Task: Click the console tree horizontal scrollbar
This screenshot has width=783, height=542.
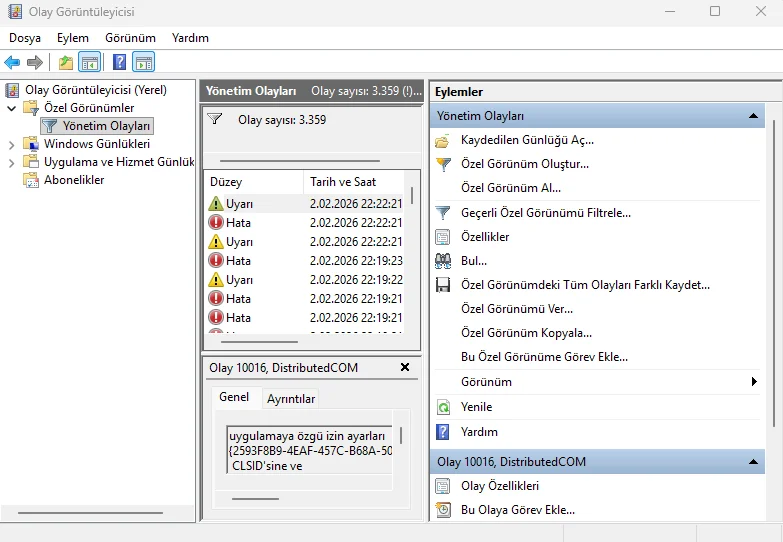Action: [90, 513]
